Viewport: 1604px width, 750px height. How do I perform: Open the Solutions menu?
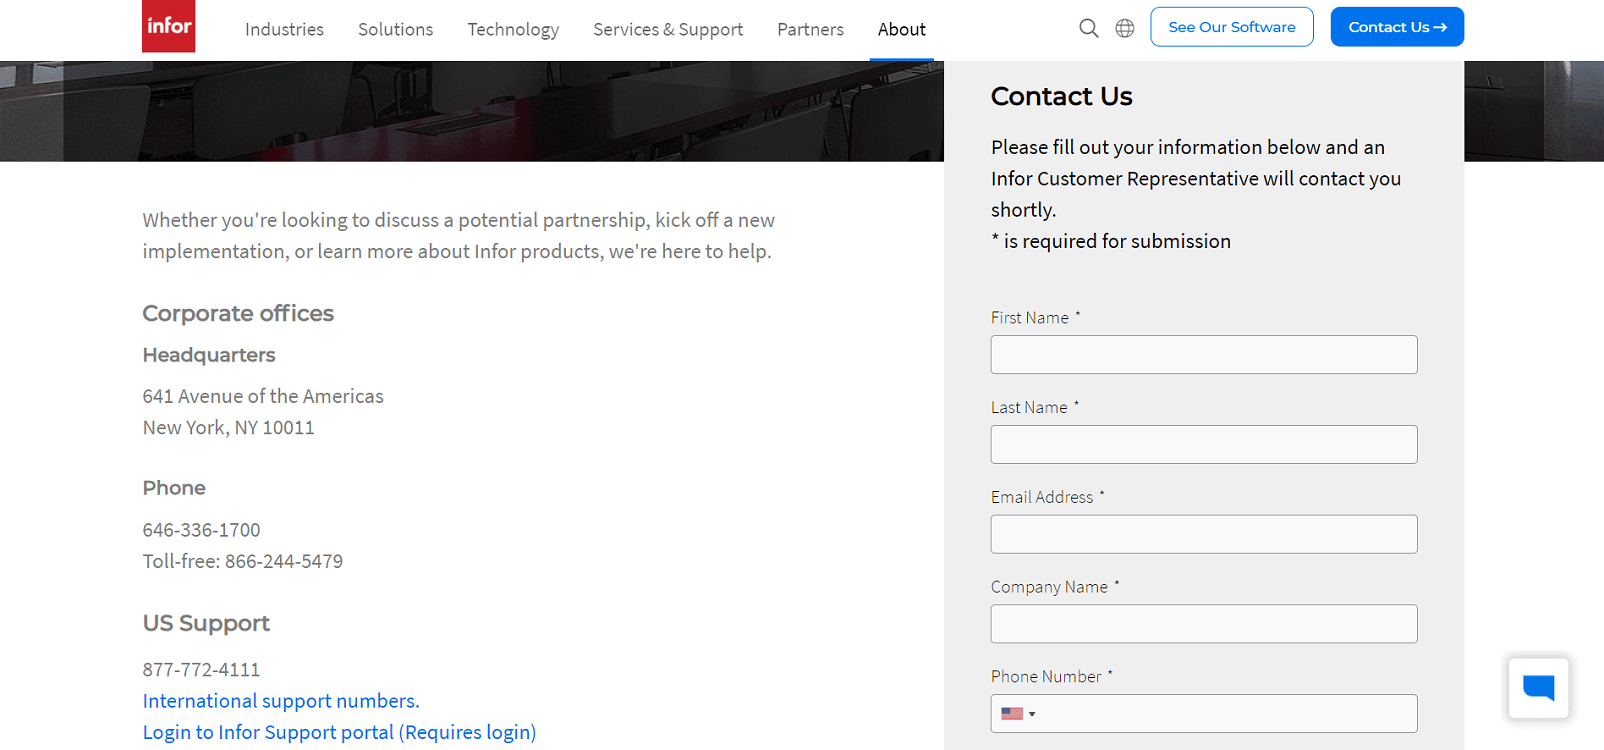point(395,30)
